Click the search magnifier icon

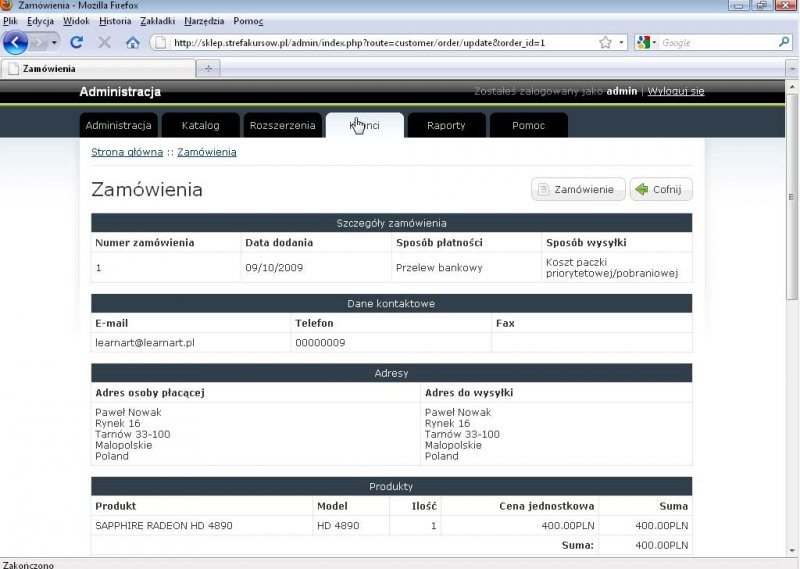click(x=784, y=43)
